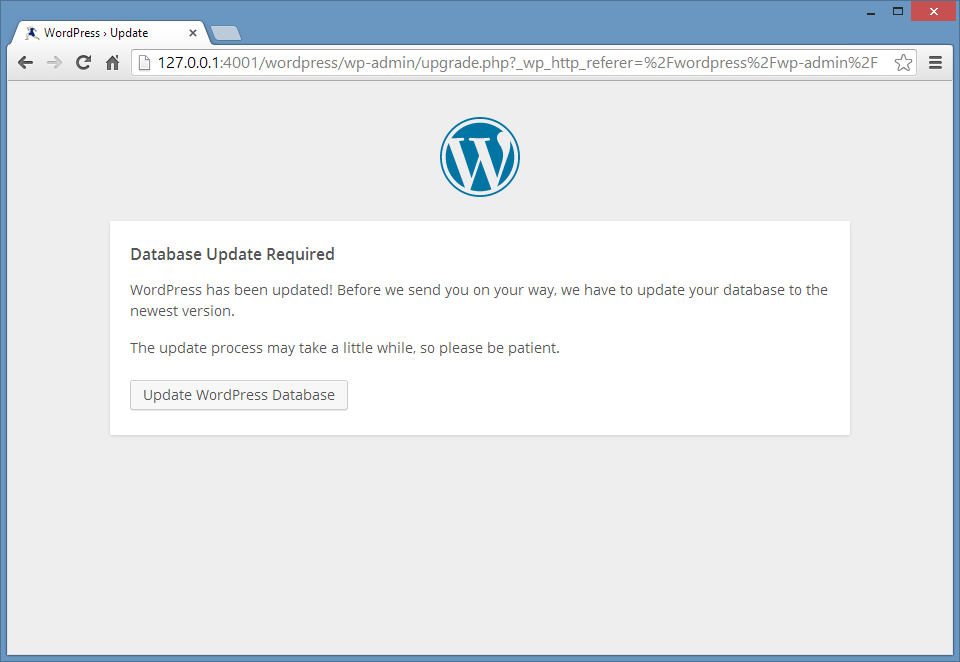
Task: Close the Chrome window
Action: tap(934, 11)
